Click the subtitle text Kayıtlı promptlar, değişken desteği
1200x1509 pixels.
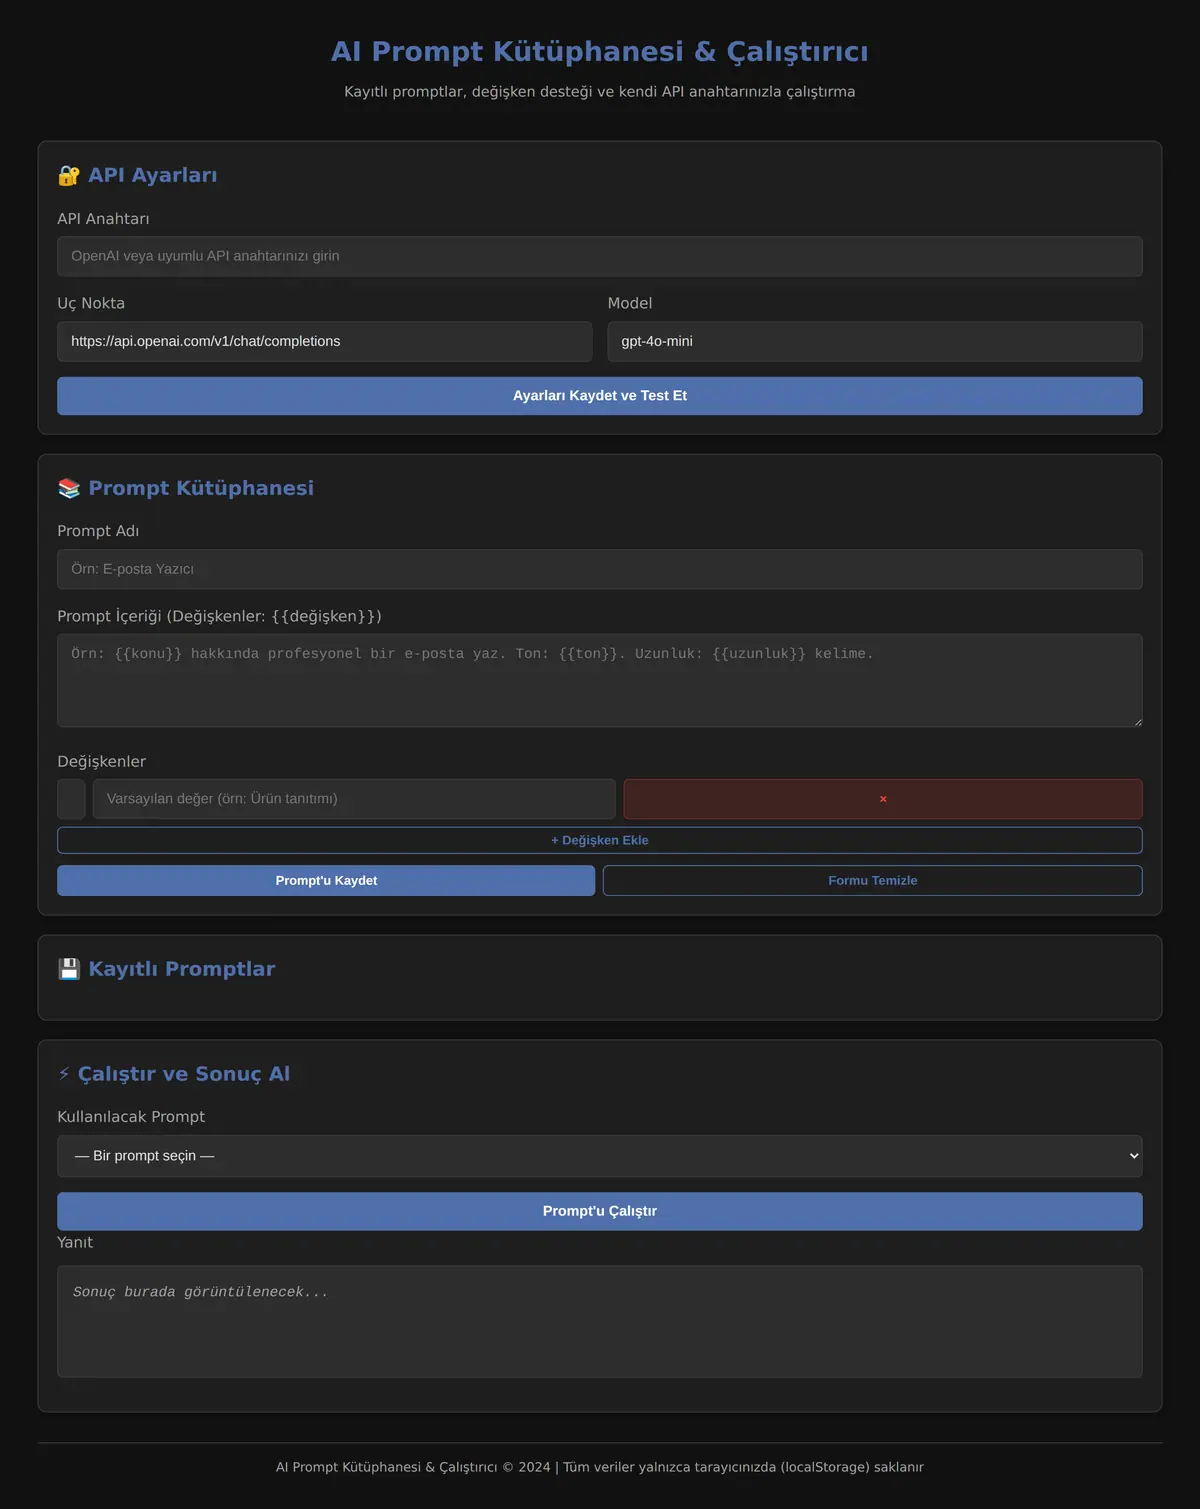pos(600,92)
